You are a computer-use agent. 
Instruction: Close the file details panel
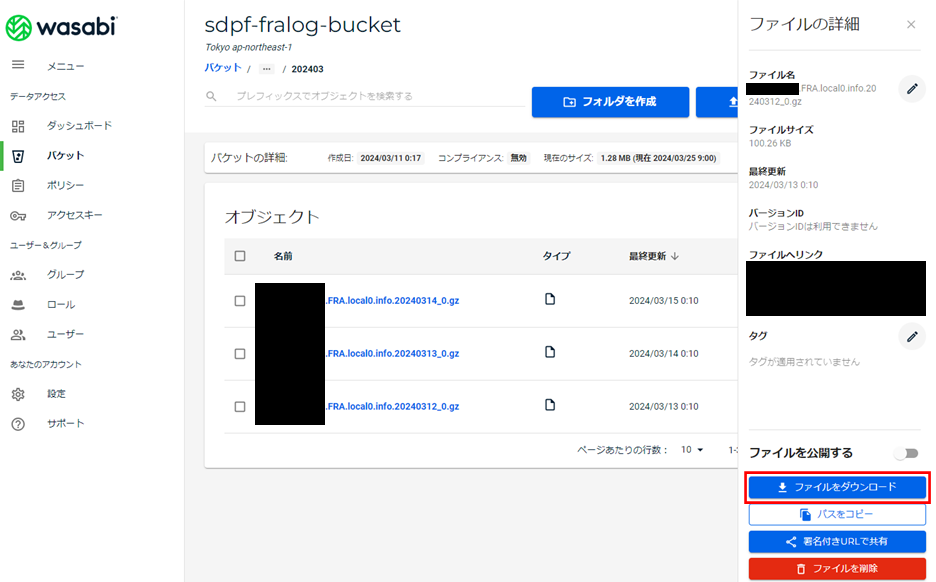pos(911,24)
